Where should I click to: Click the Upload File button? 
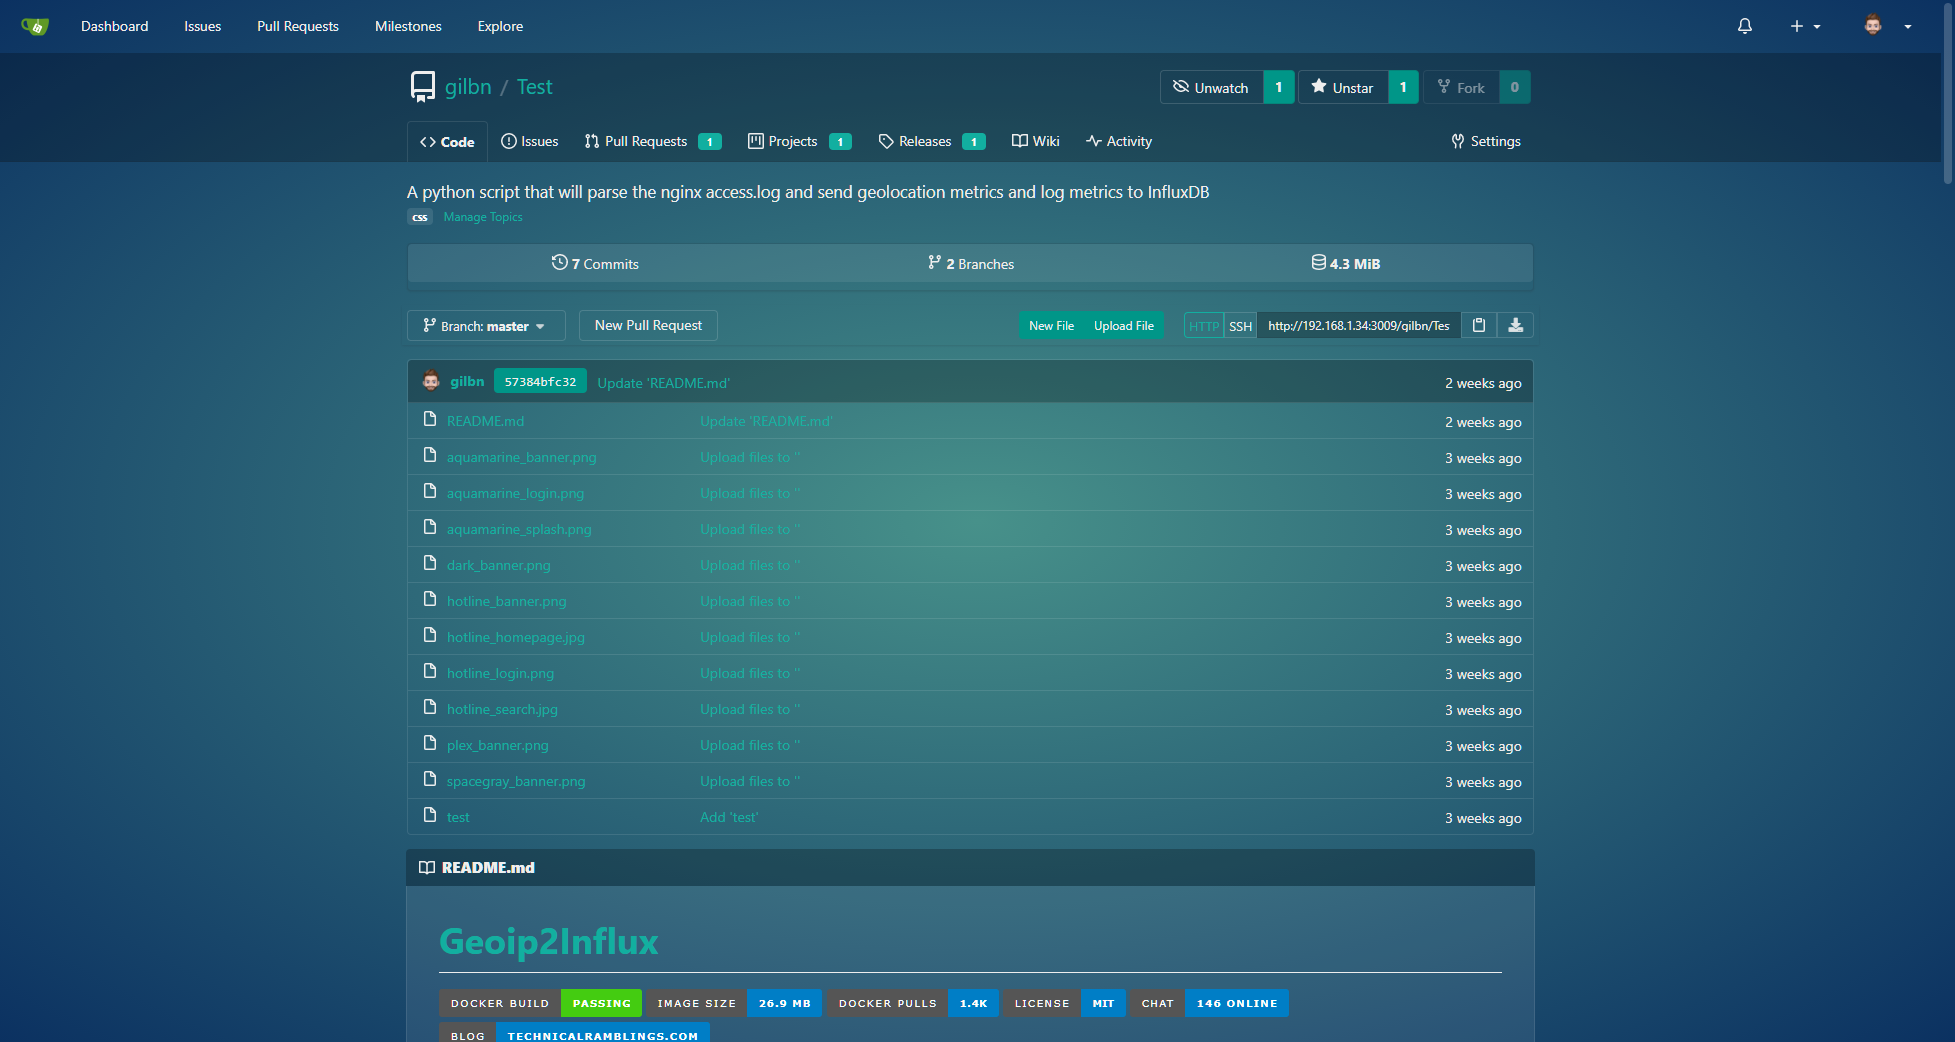point(1123,326)
